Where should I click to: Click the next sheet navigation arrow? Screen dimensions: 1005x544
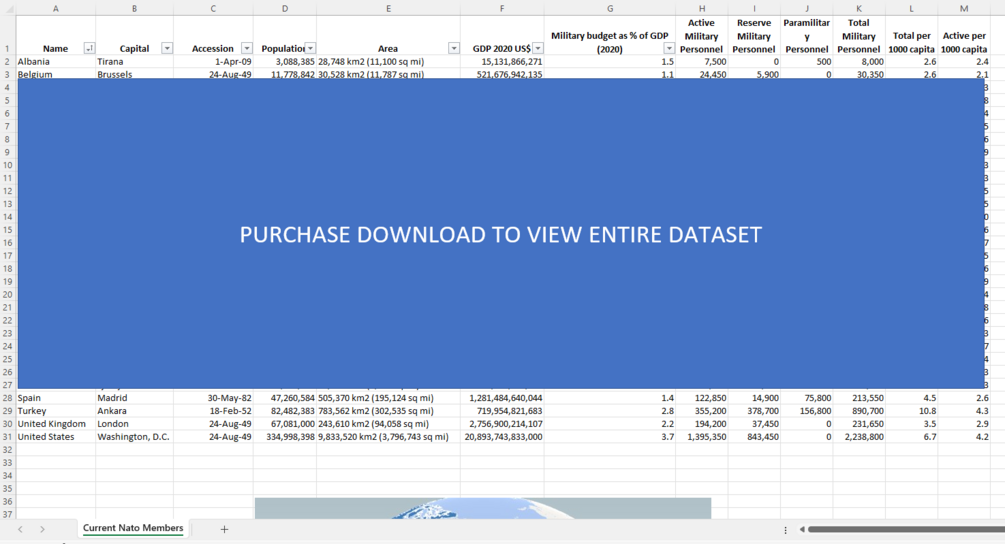coord(42,529)
